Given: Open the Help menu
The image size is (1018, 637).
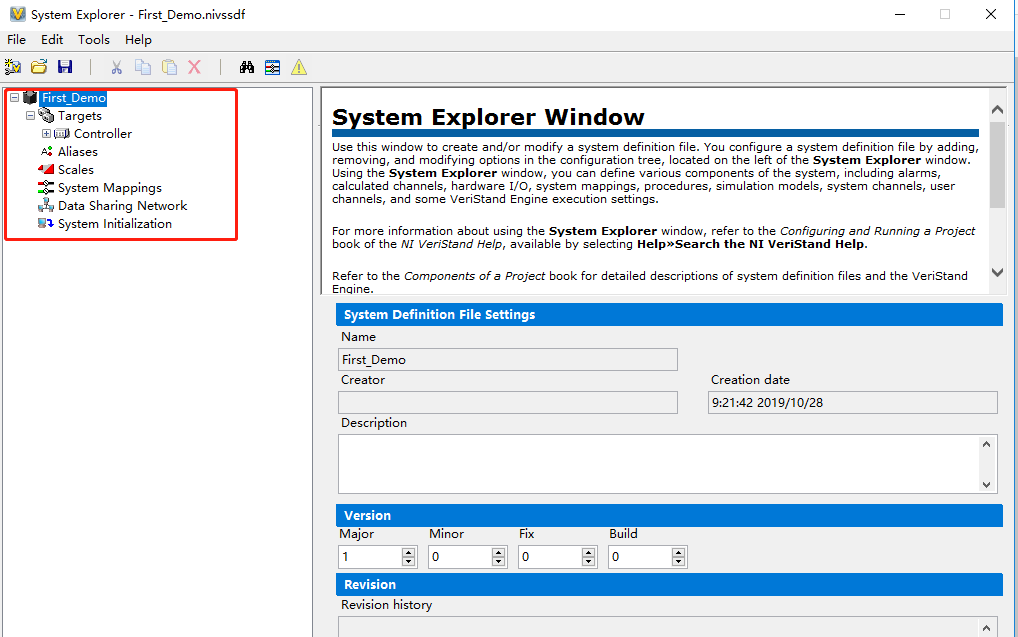Looking at the screenshot, I should pos(138,40).
